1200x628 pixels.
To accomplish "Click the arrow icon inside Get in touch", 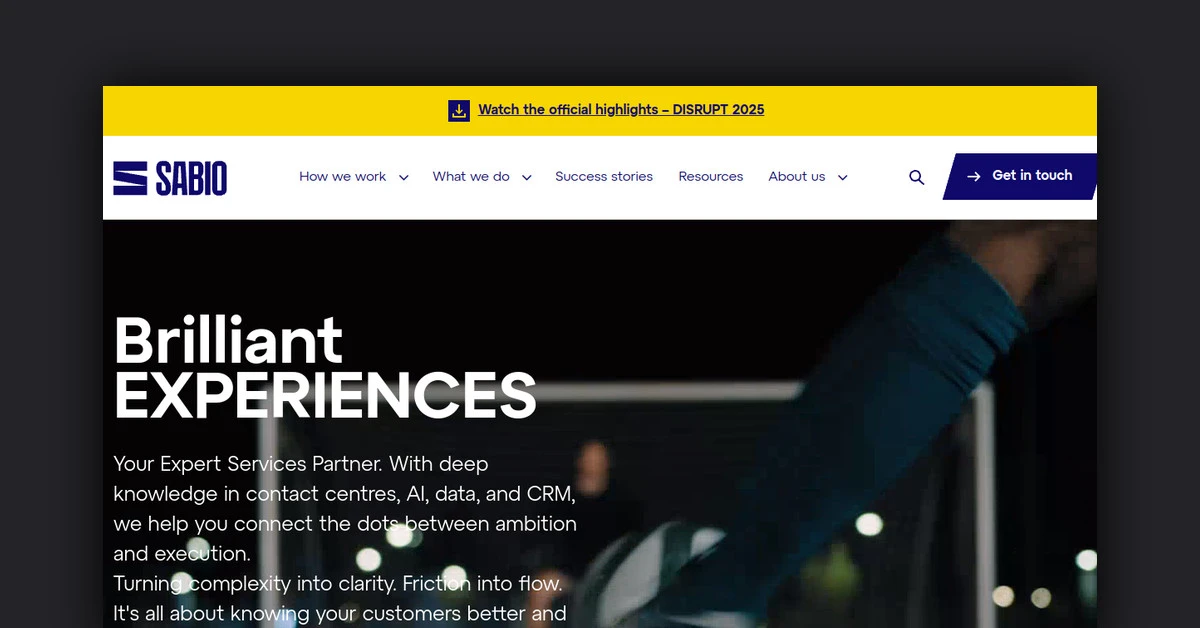I will [x=974, y=176].
